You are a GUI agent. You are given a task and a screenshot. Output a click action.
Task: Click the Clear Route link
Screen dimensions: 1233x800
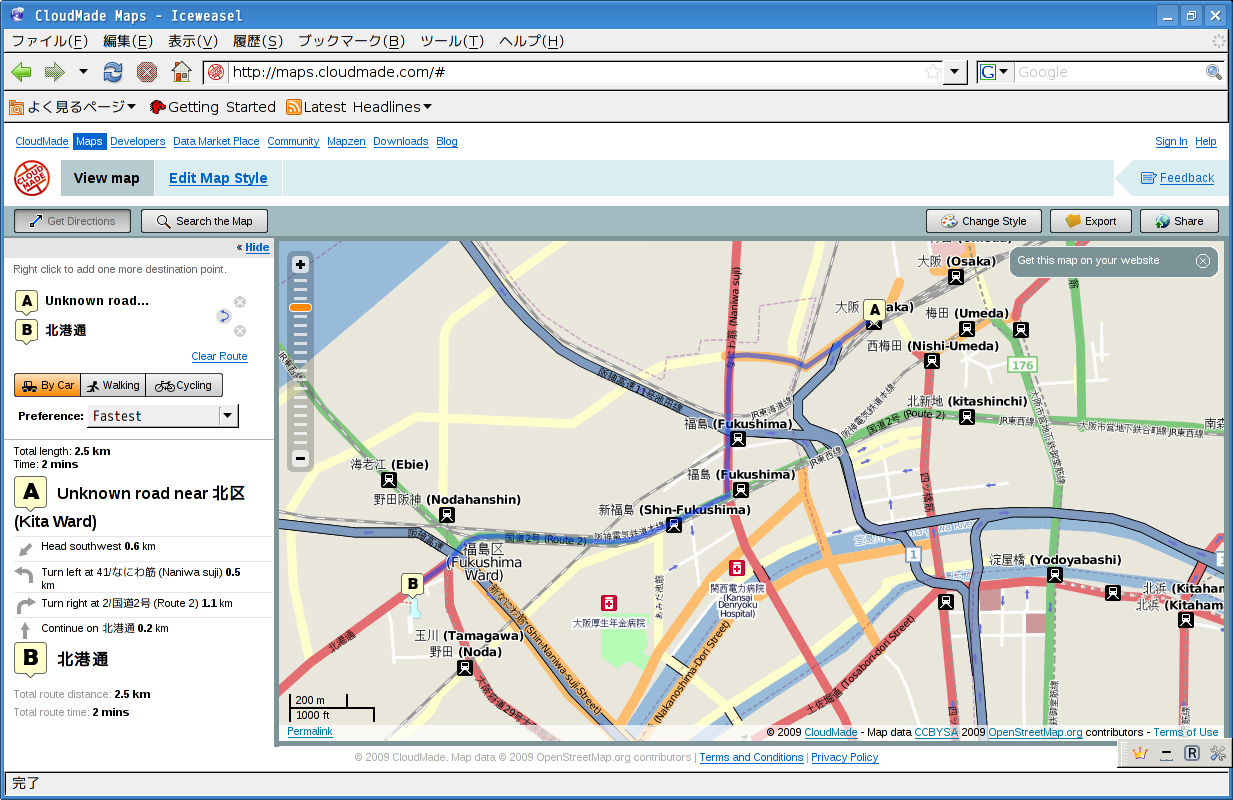point(219,356)
